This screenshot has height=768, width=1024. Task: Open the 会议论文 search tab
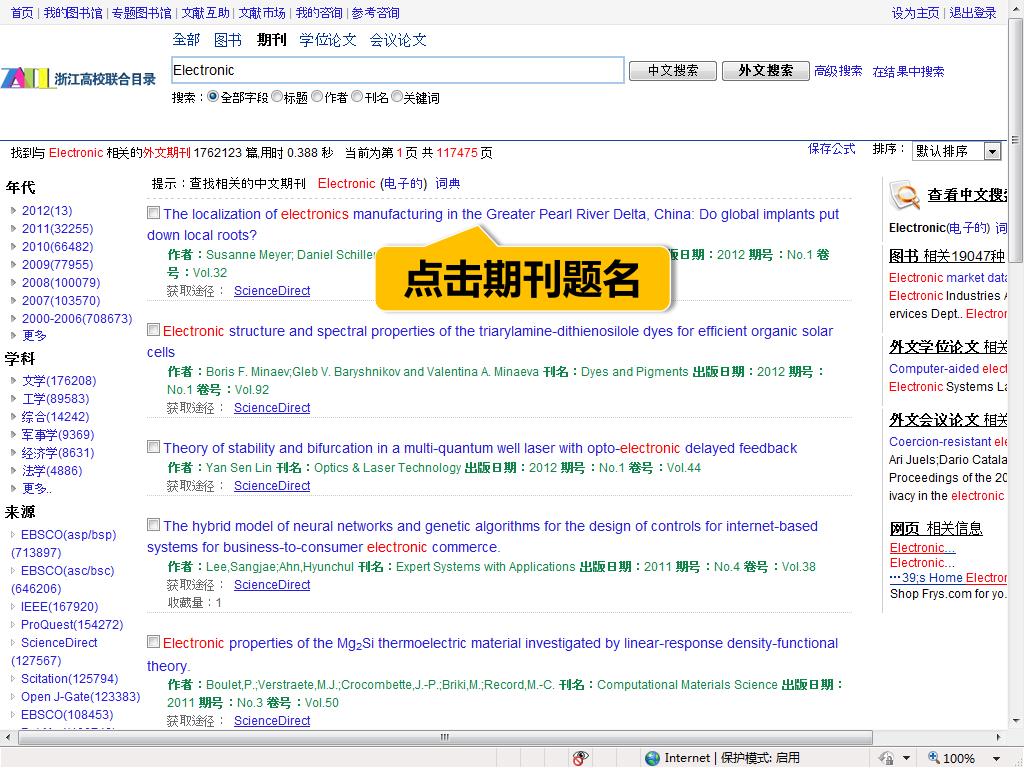click(x=398, y=40)
